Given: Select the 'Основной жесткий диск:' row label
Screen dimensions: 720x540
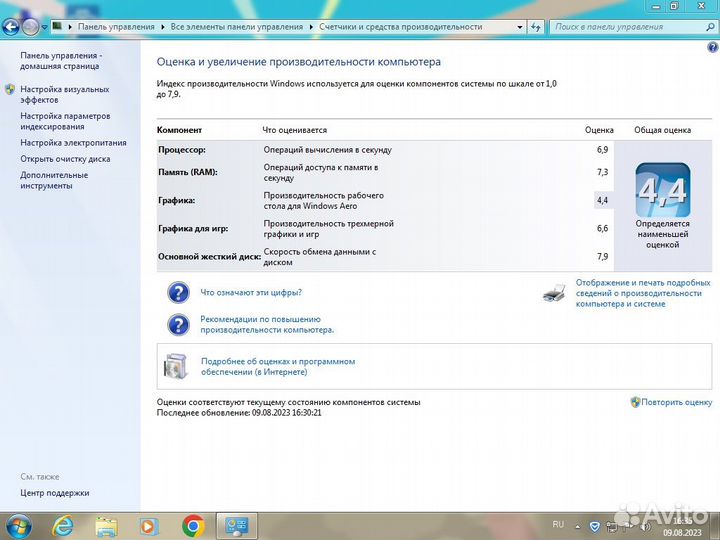Looking at the screenshot, I should pyautogui.click(x=209, y=256).
